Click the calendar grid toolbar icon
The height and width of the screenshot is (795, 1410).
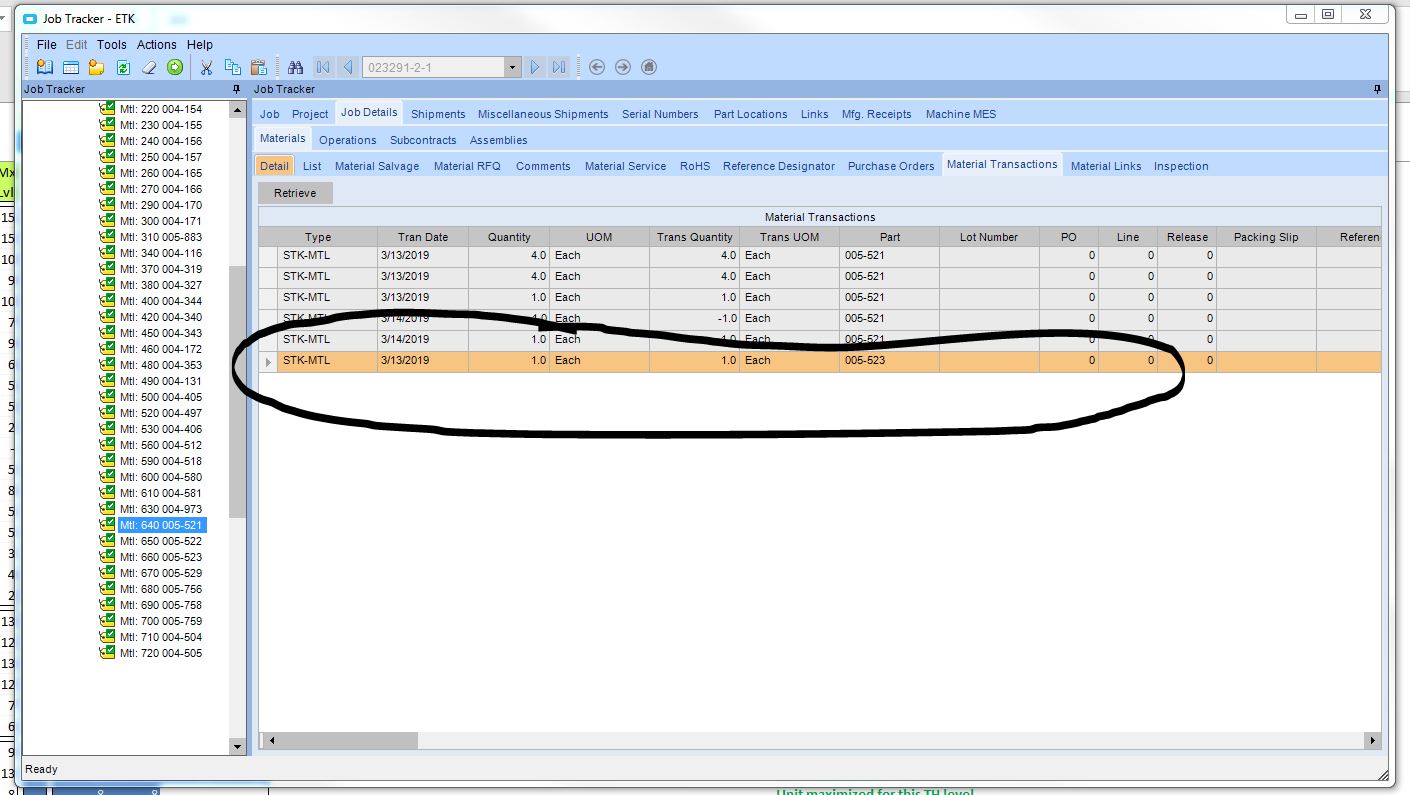pyautogui.click(x=71, y=67)
